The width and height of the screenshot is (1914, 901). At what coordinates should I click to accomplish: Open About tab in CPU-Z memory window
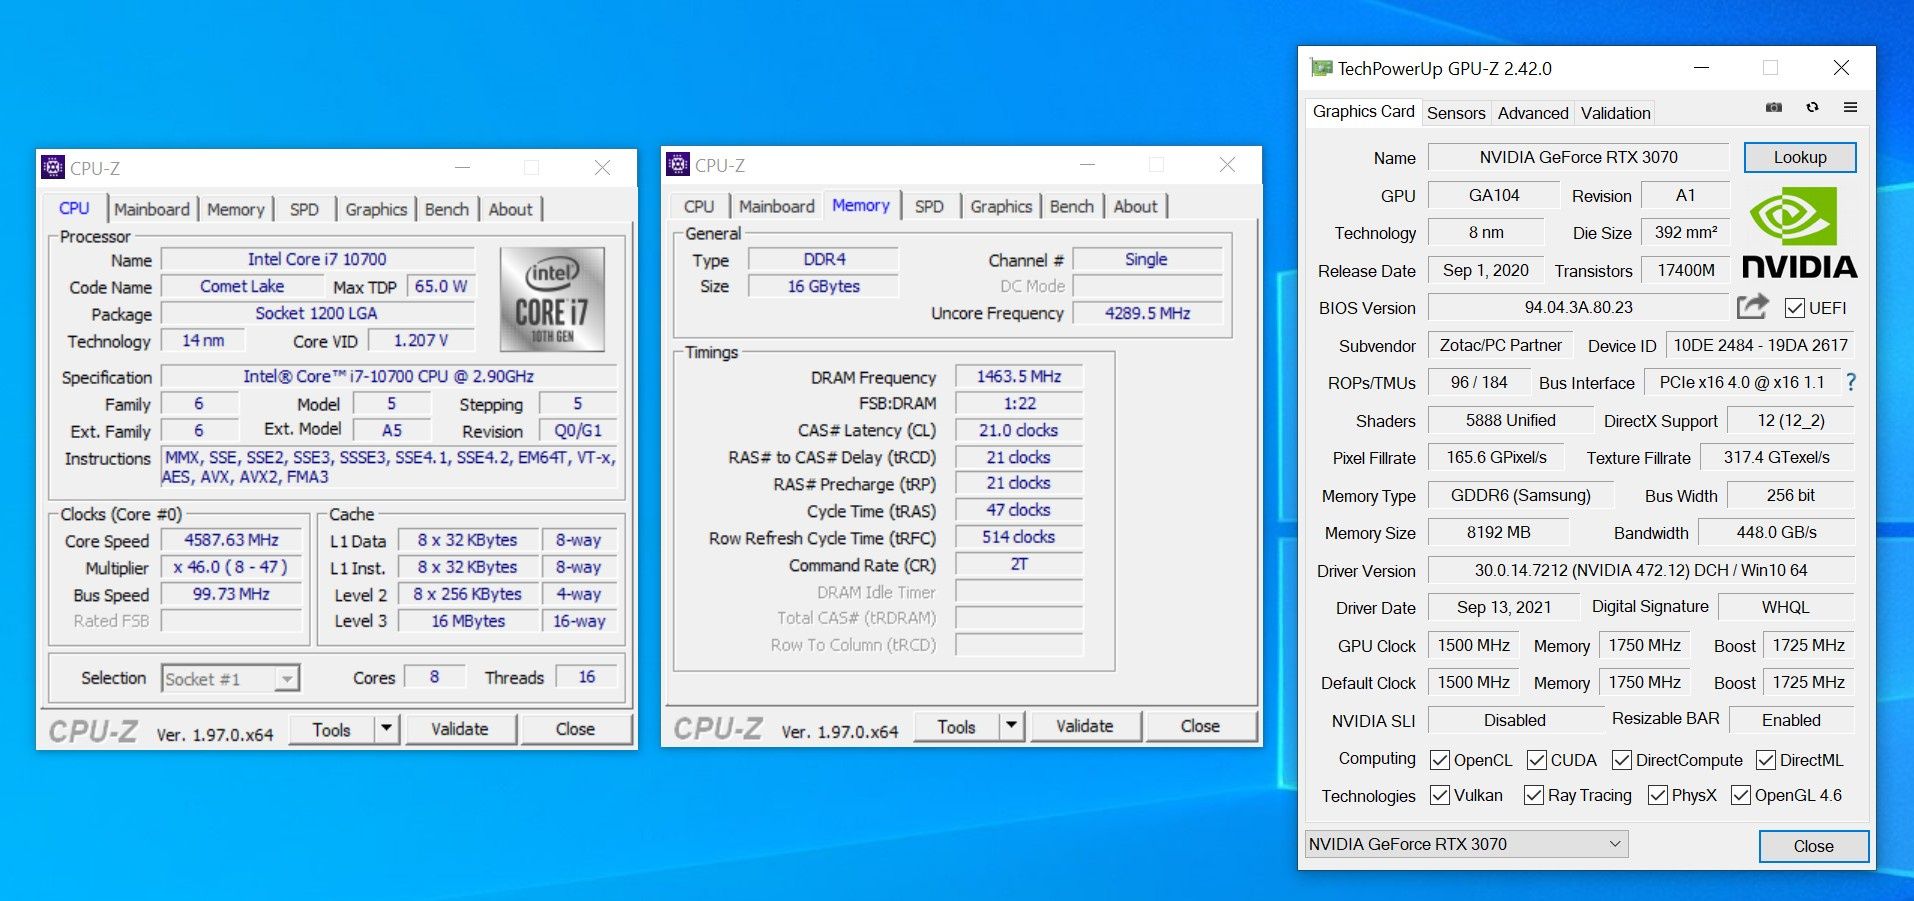pos(1136,206)
